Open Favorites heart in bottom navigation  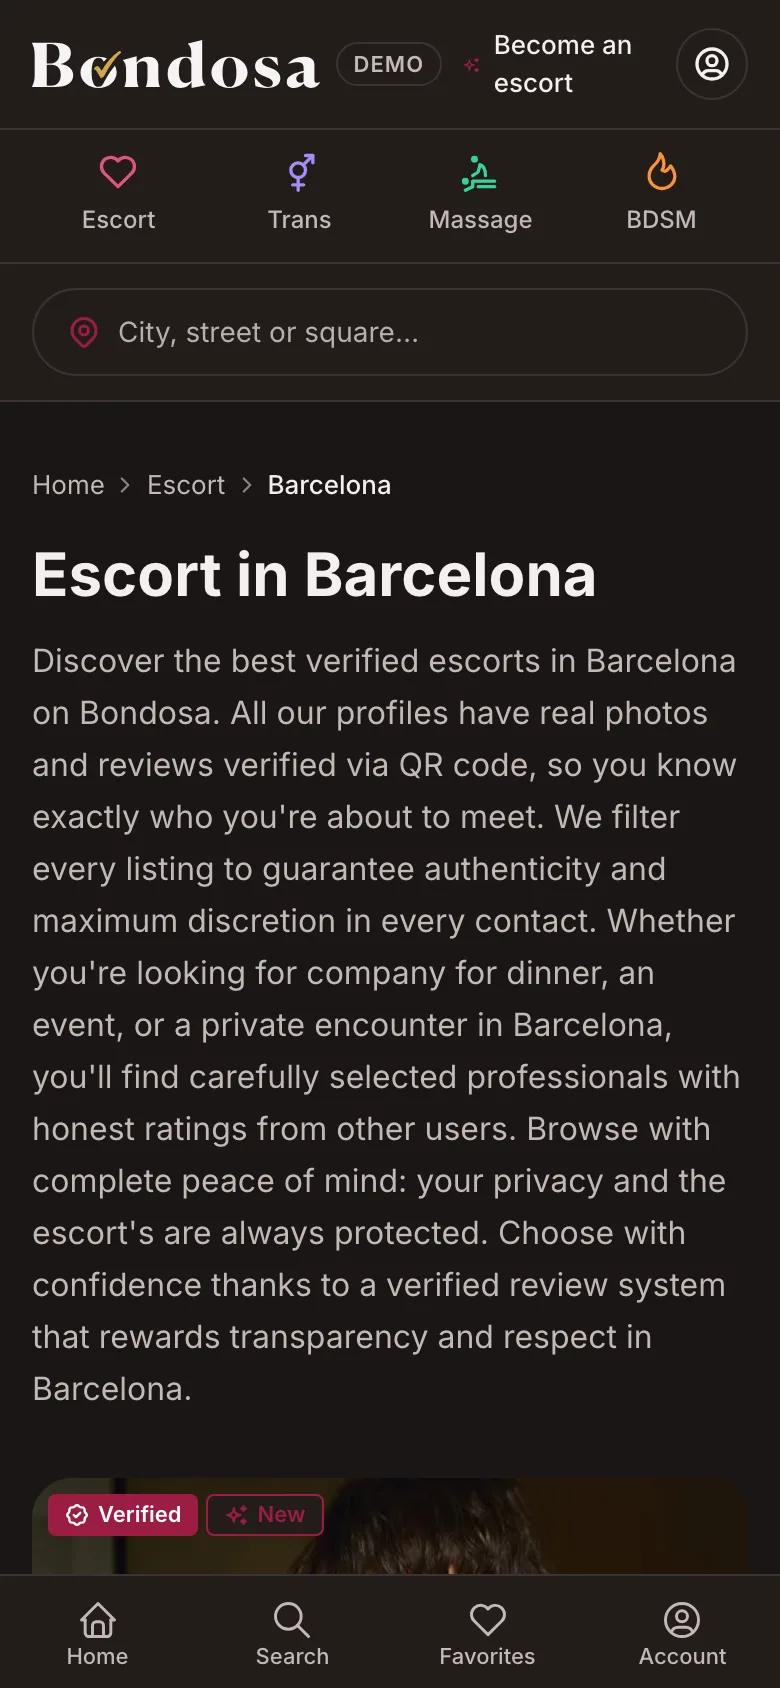coord(487,1633)
